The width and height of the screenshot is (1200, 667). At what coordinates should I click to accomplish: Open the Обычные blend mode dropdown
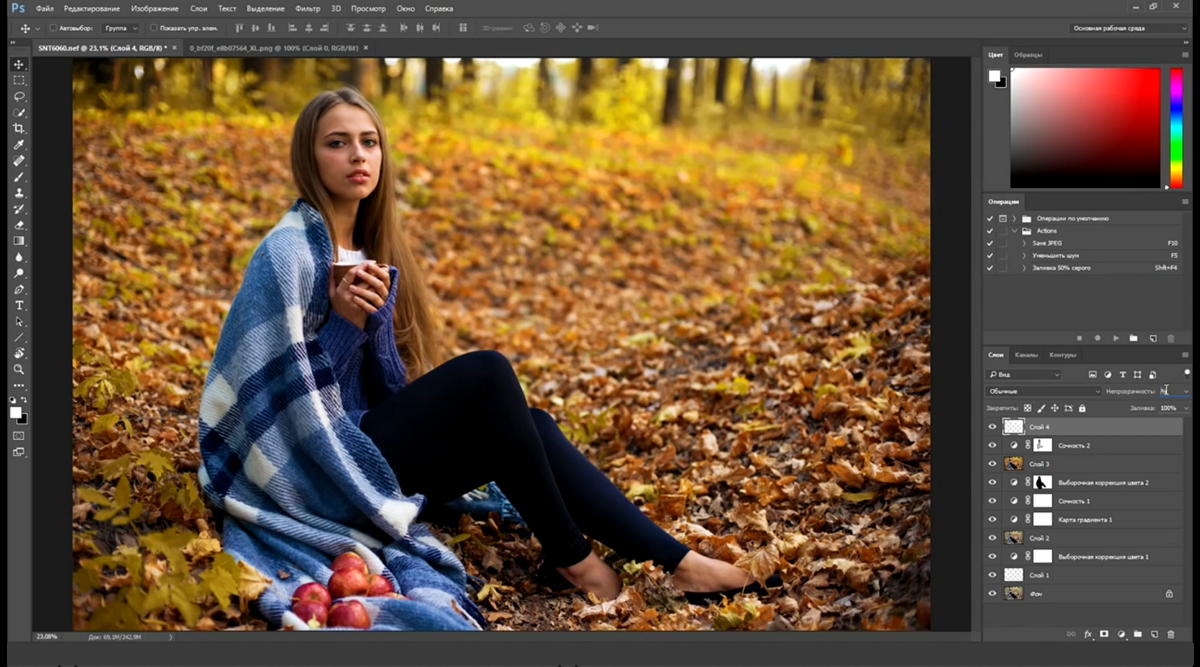(x=1043, y=391)
